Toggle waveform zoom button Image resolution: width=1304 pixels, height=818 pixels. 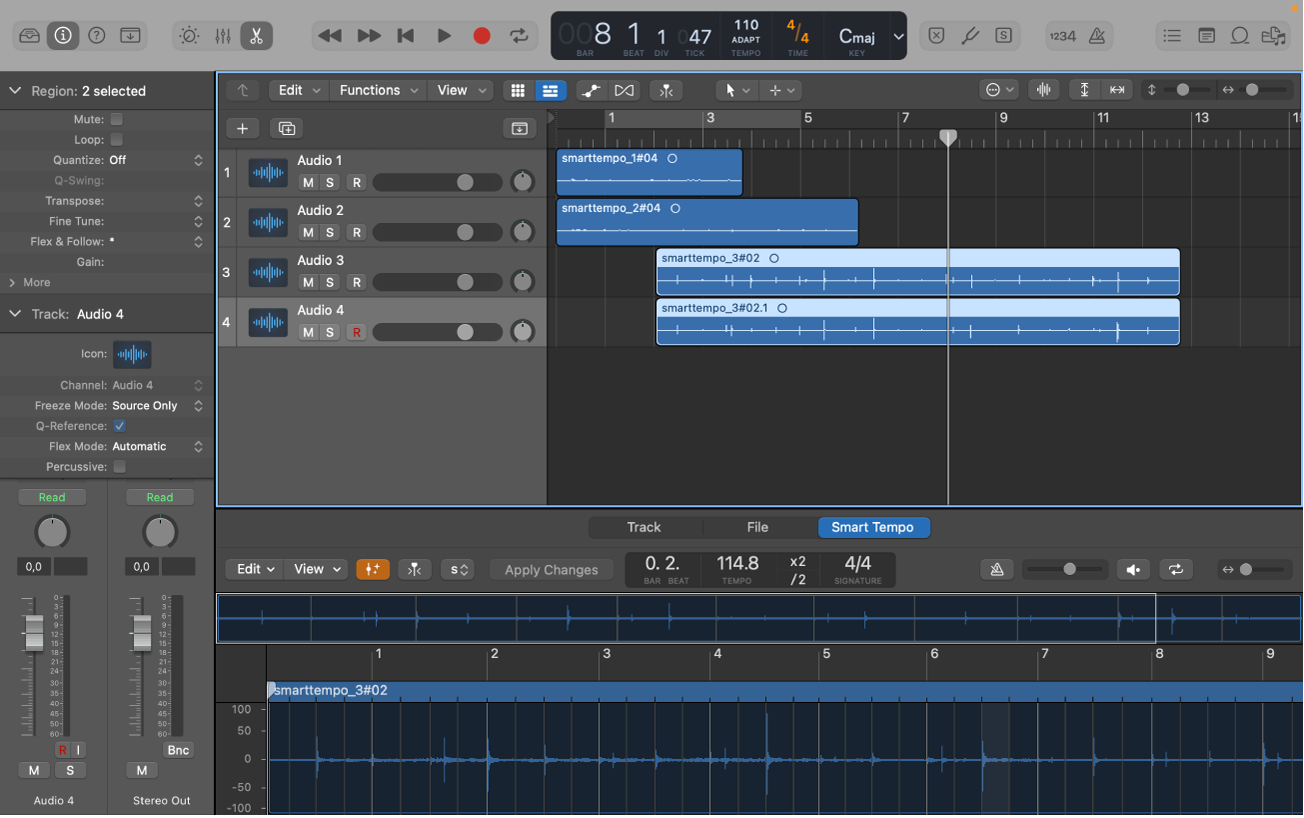pyautogui.click(x=1043, y=90)
